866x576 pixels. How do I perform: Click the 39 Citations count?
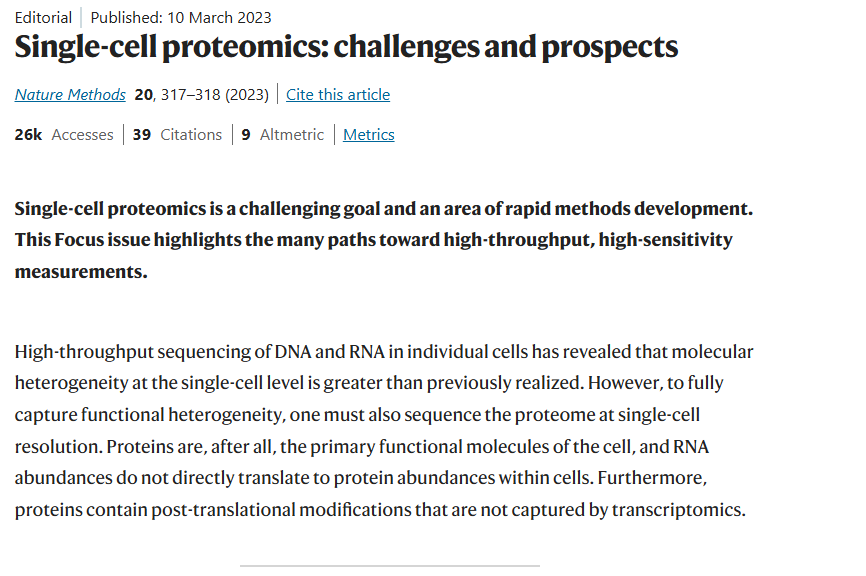click(177, 135)
